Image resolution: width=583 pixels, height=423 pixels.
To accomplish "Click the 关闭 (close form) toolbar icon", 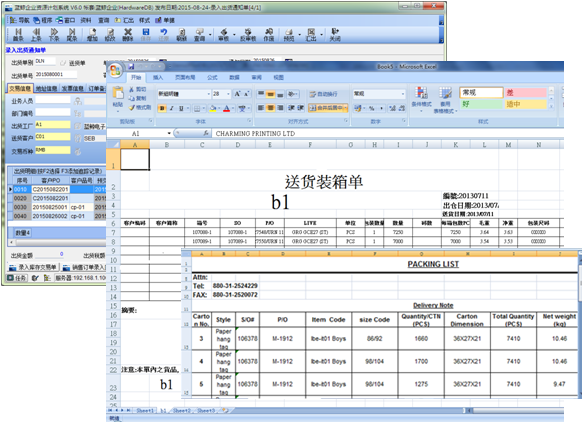I will click(x=335, y=35).
